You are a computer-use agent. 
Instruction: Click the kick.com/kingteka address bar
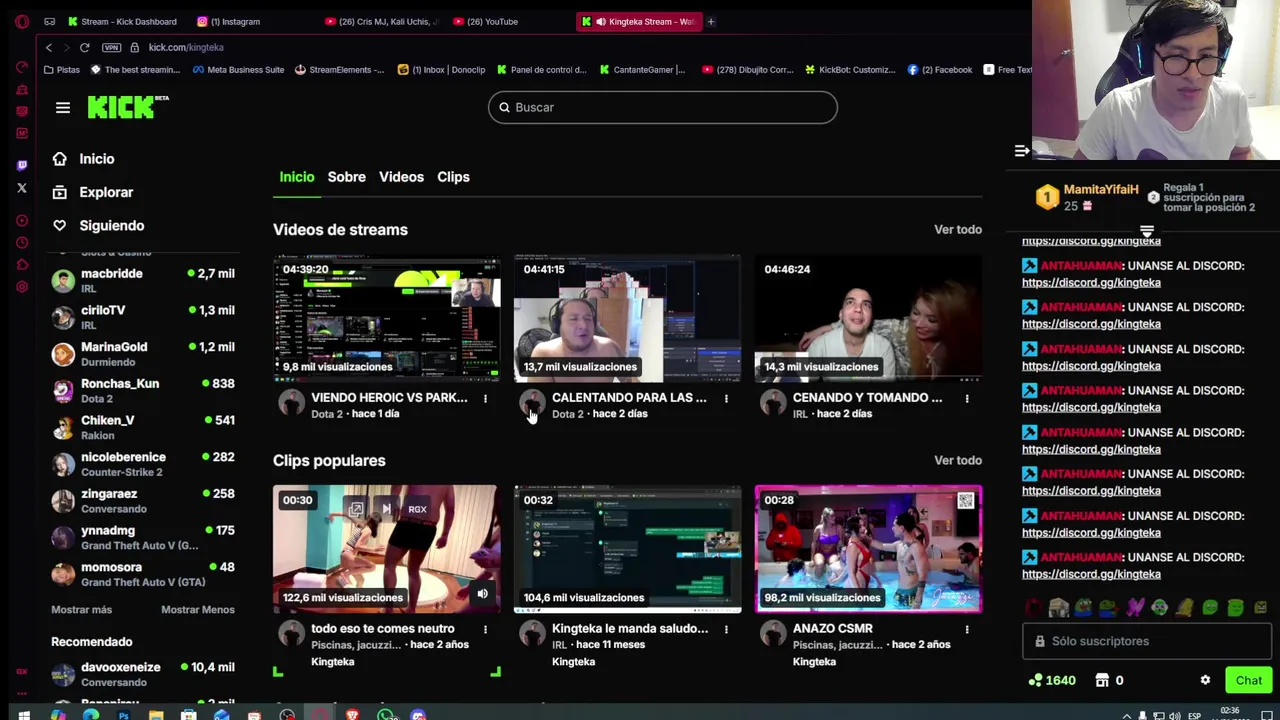point(186,47)
